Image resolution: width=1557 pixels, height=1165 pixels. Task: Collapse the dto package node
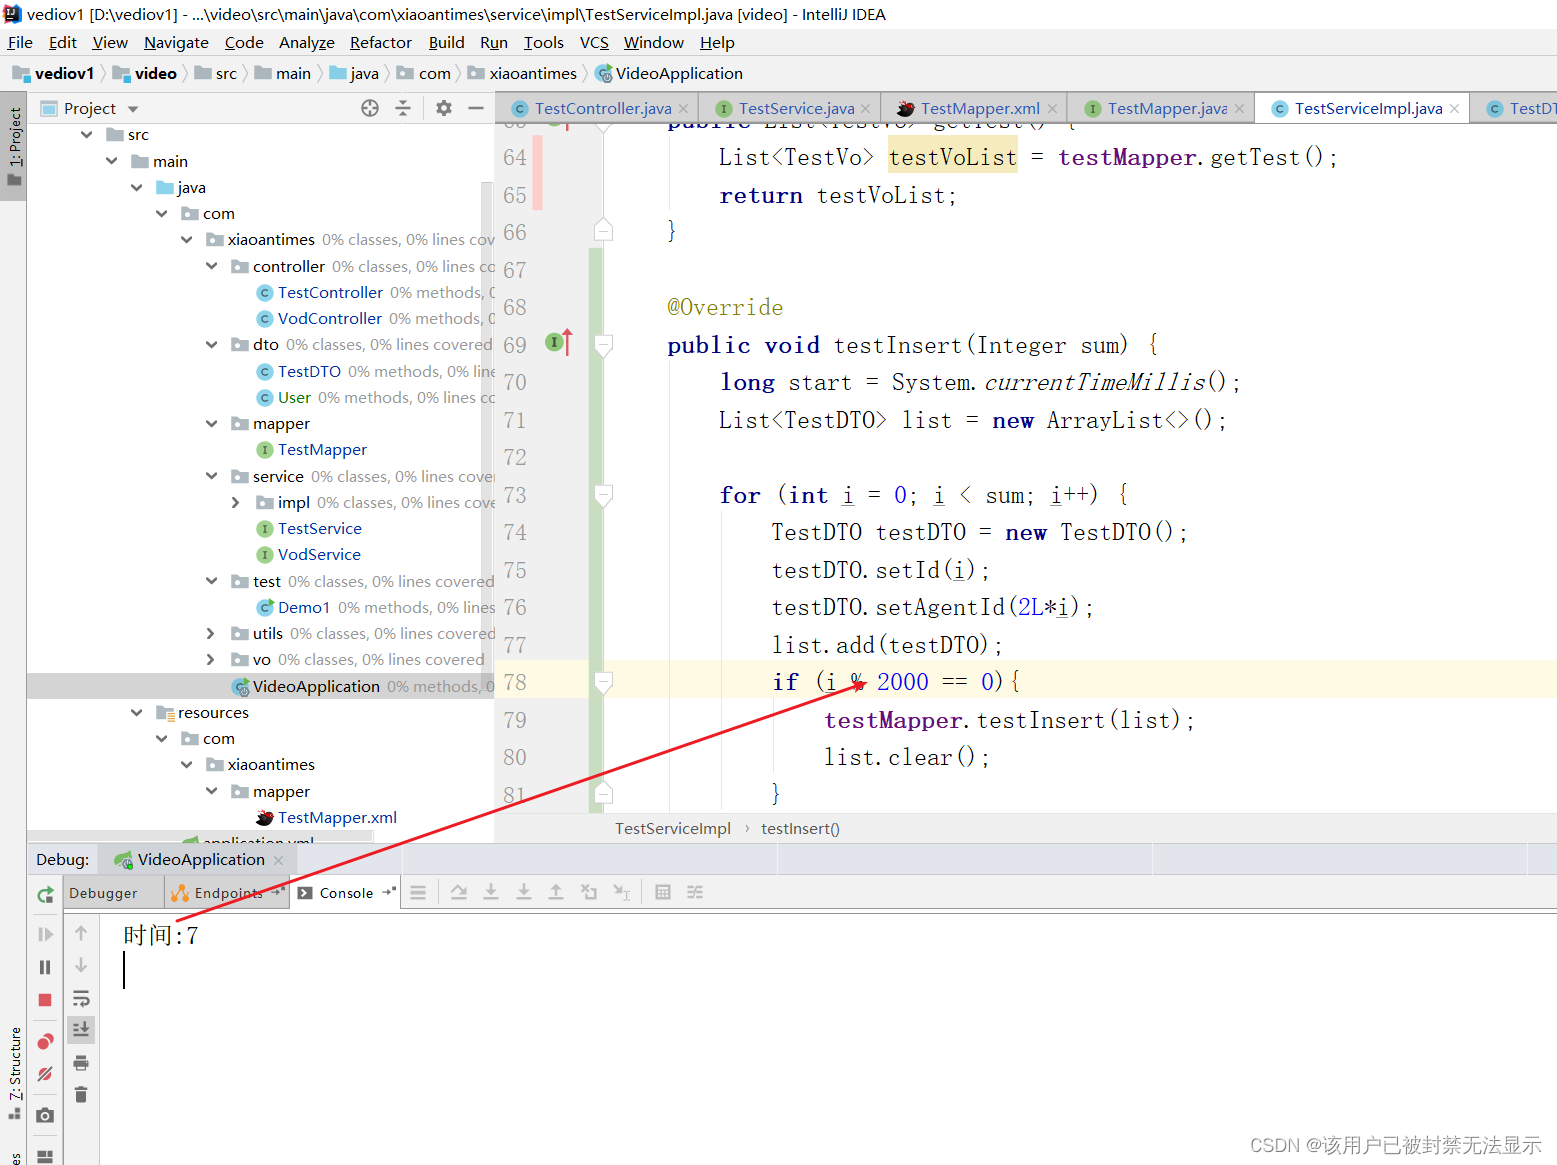pyautogui.click(x=211, y=345)
